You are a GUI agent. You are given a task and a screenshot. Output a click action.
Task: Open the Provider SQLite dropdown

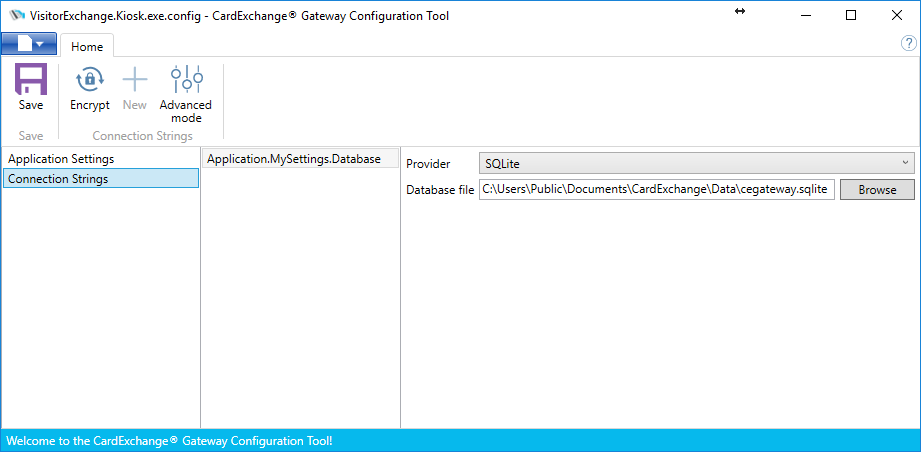(697, 164)
